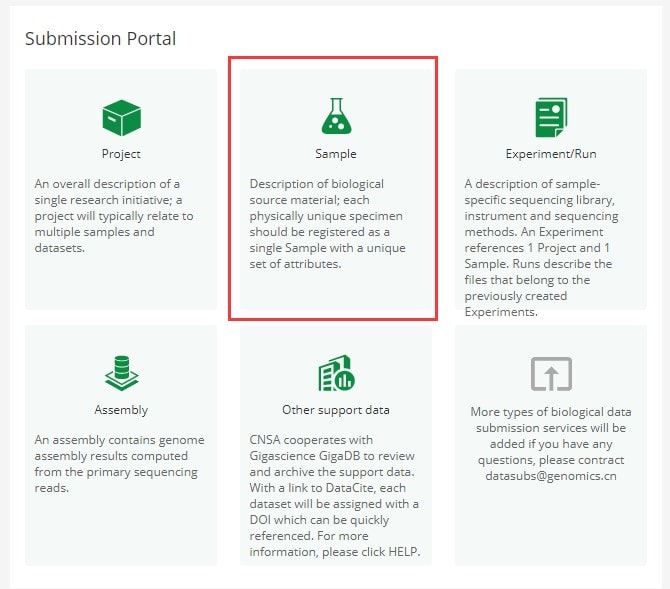The image size is (670, 589).
Task: Open the Project submission title
Action: (121, 154)
